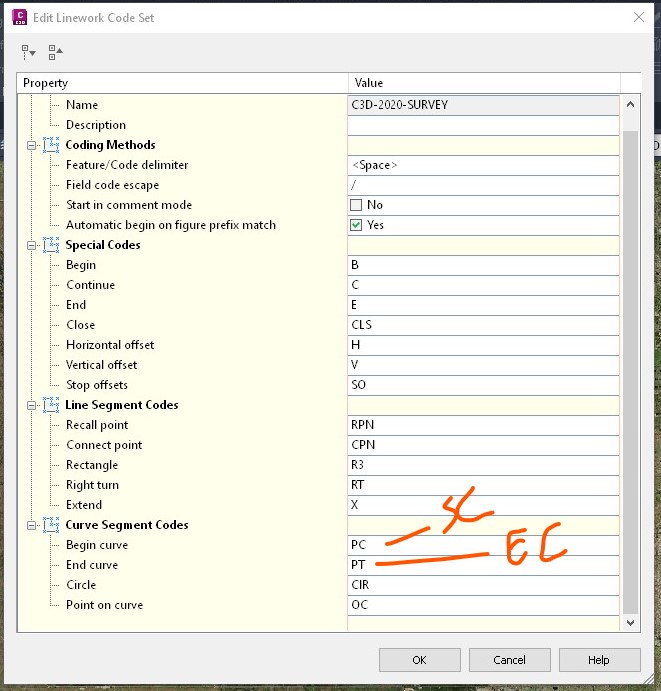Select the Connect point property label

104,445
